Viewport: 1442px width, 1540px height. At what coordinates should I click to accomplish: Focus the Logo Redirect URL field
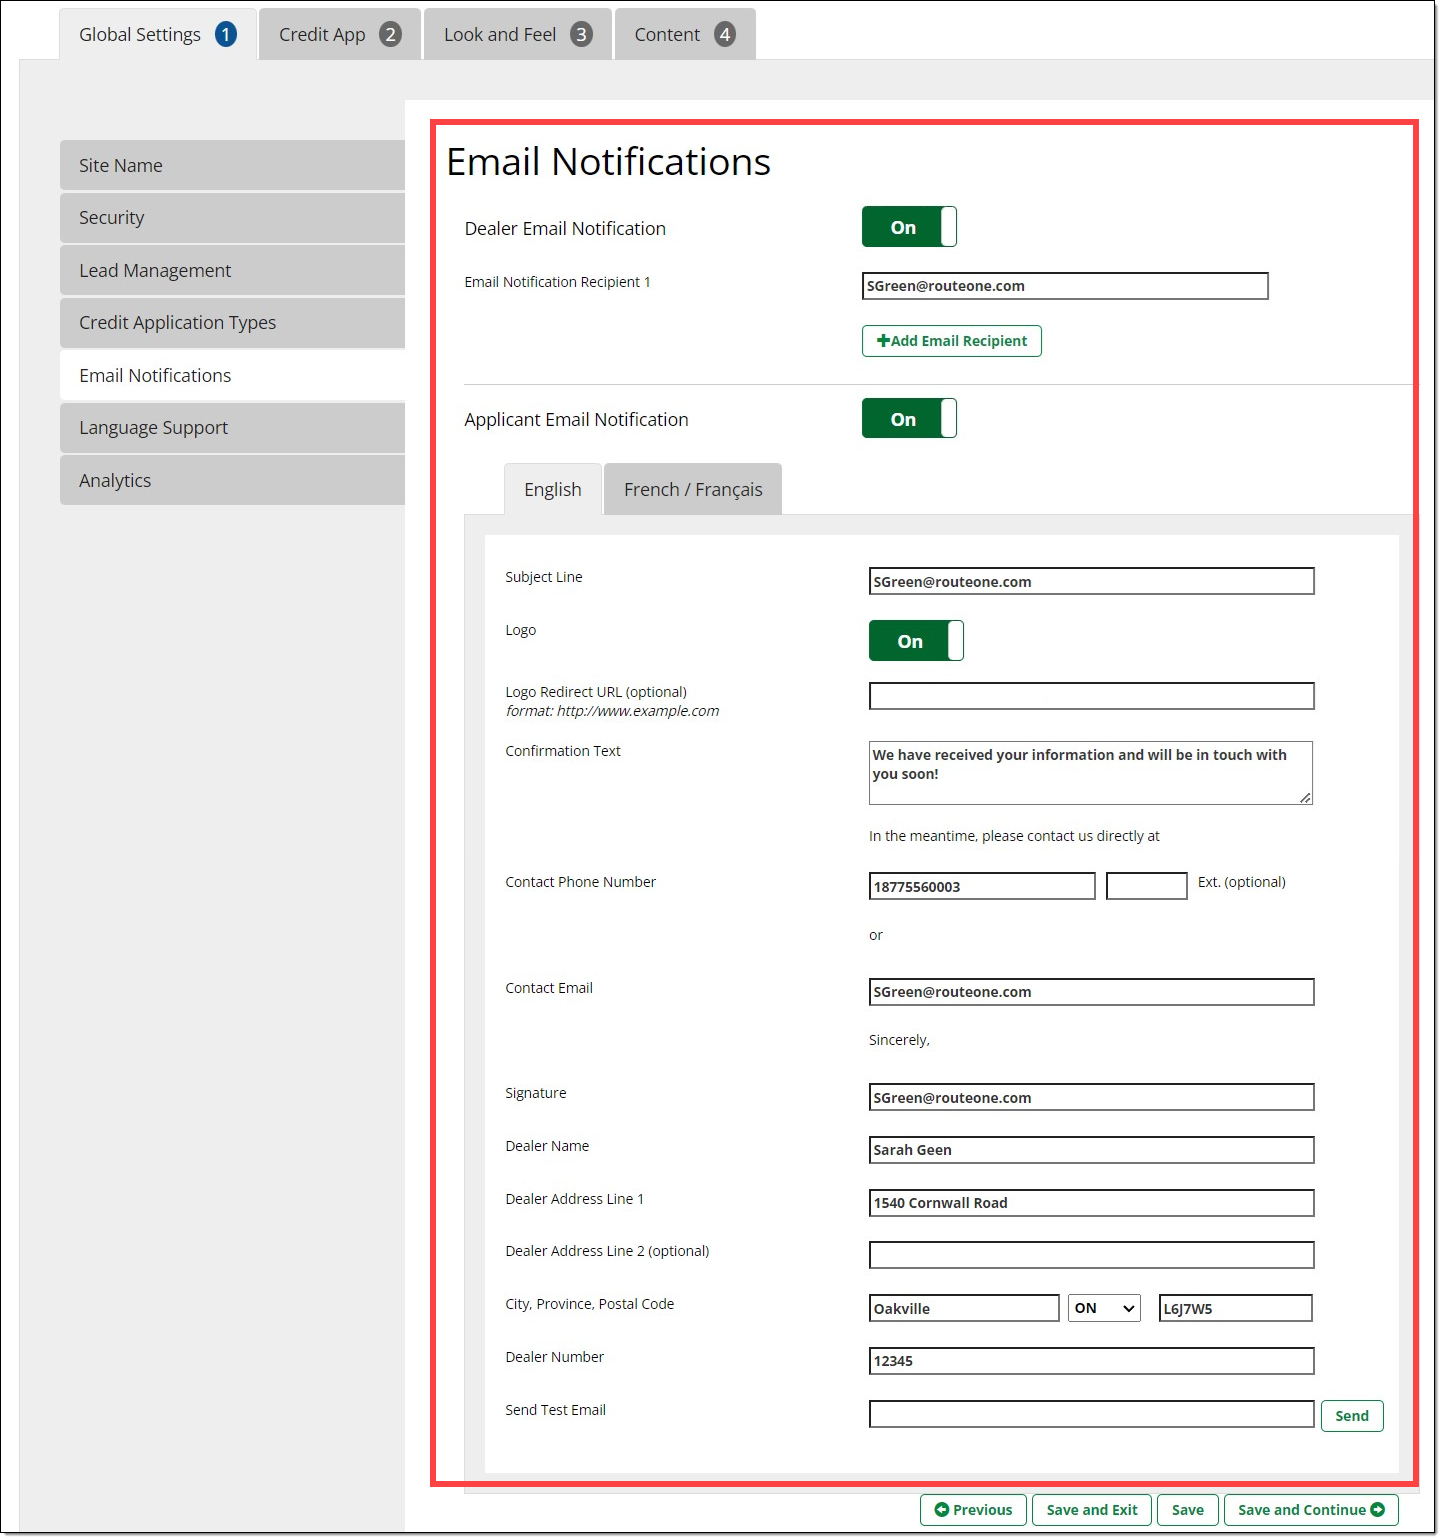point(1090,696)
